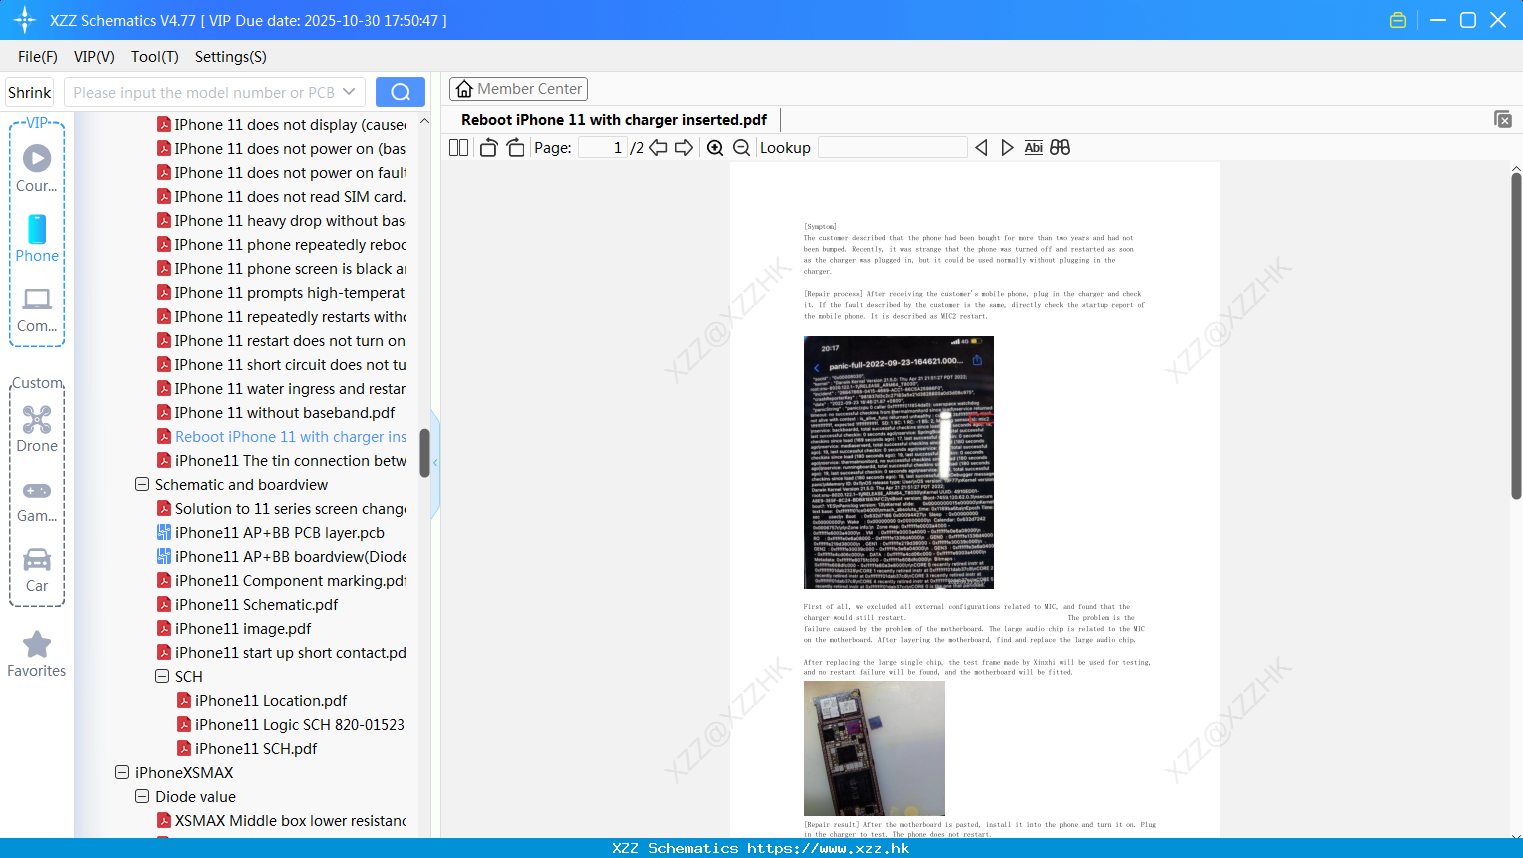1523x858 pixels.
Task: Open iPhone11 image.pdf
Action: click(243, 628)
